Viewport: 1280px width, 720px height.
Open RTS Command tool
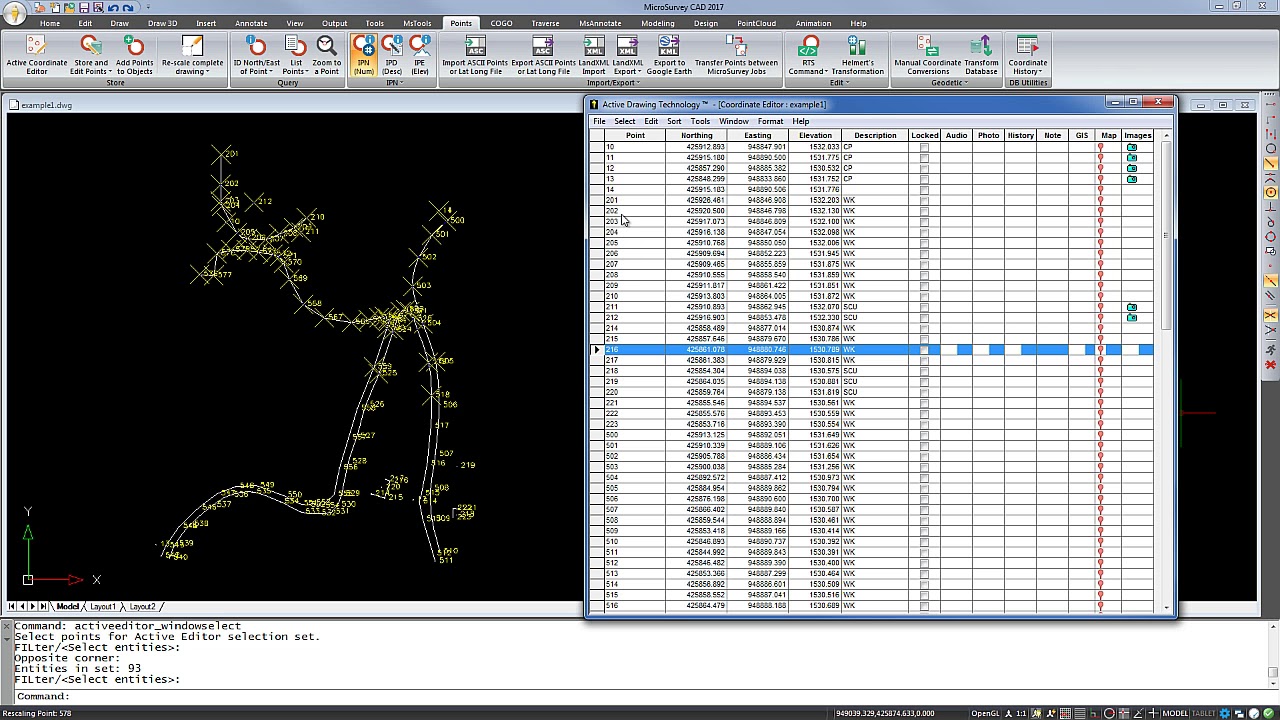tap(808, 55)
